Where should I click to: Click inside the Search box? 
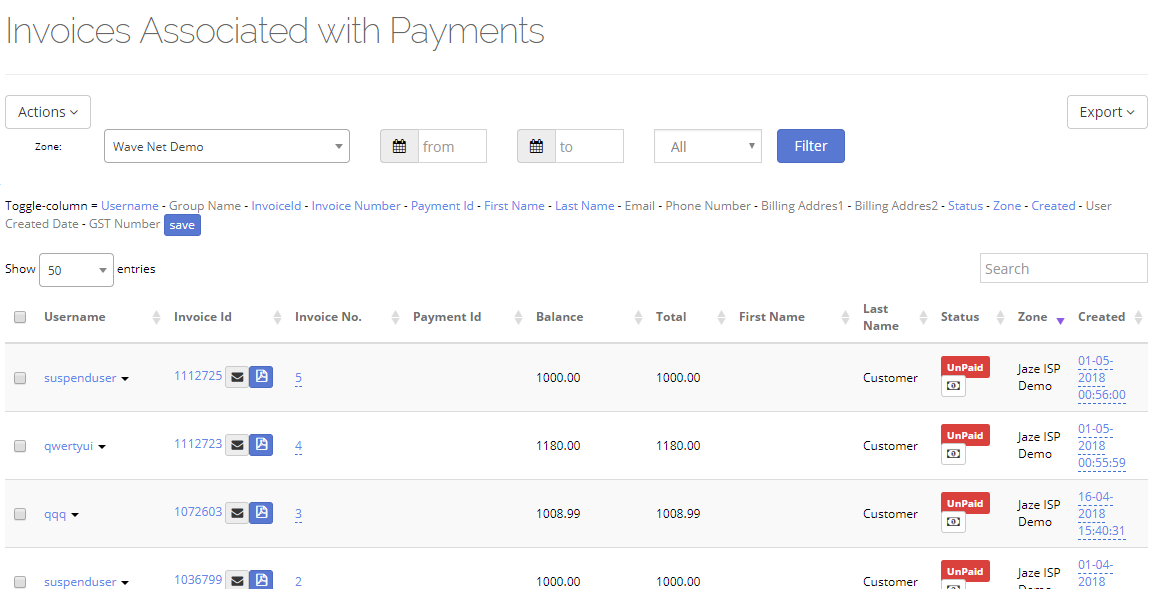(1062, 268)
